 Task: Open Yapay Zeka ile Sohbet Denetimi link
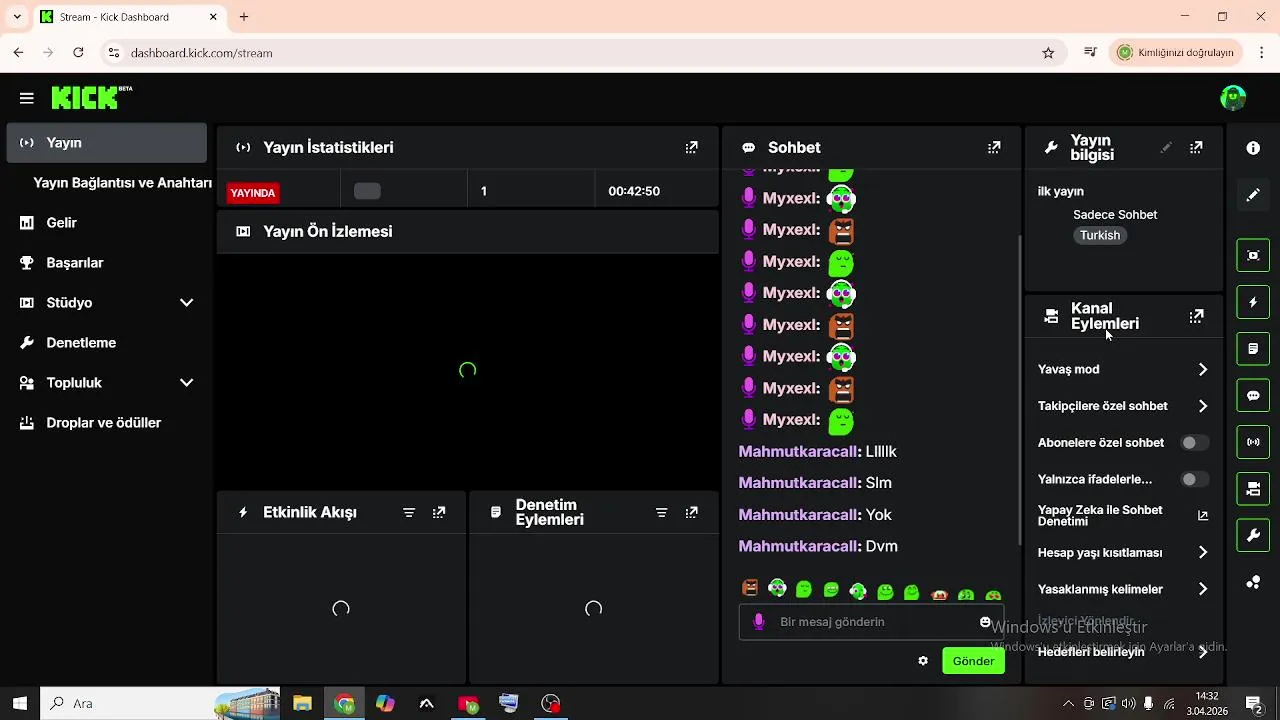(1123, 516)
